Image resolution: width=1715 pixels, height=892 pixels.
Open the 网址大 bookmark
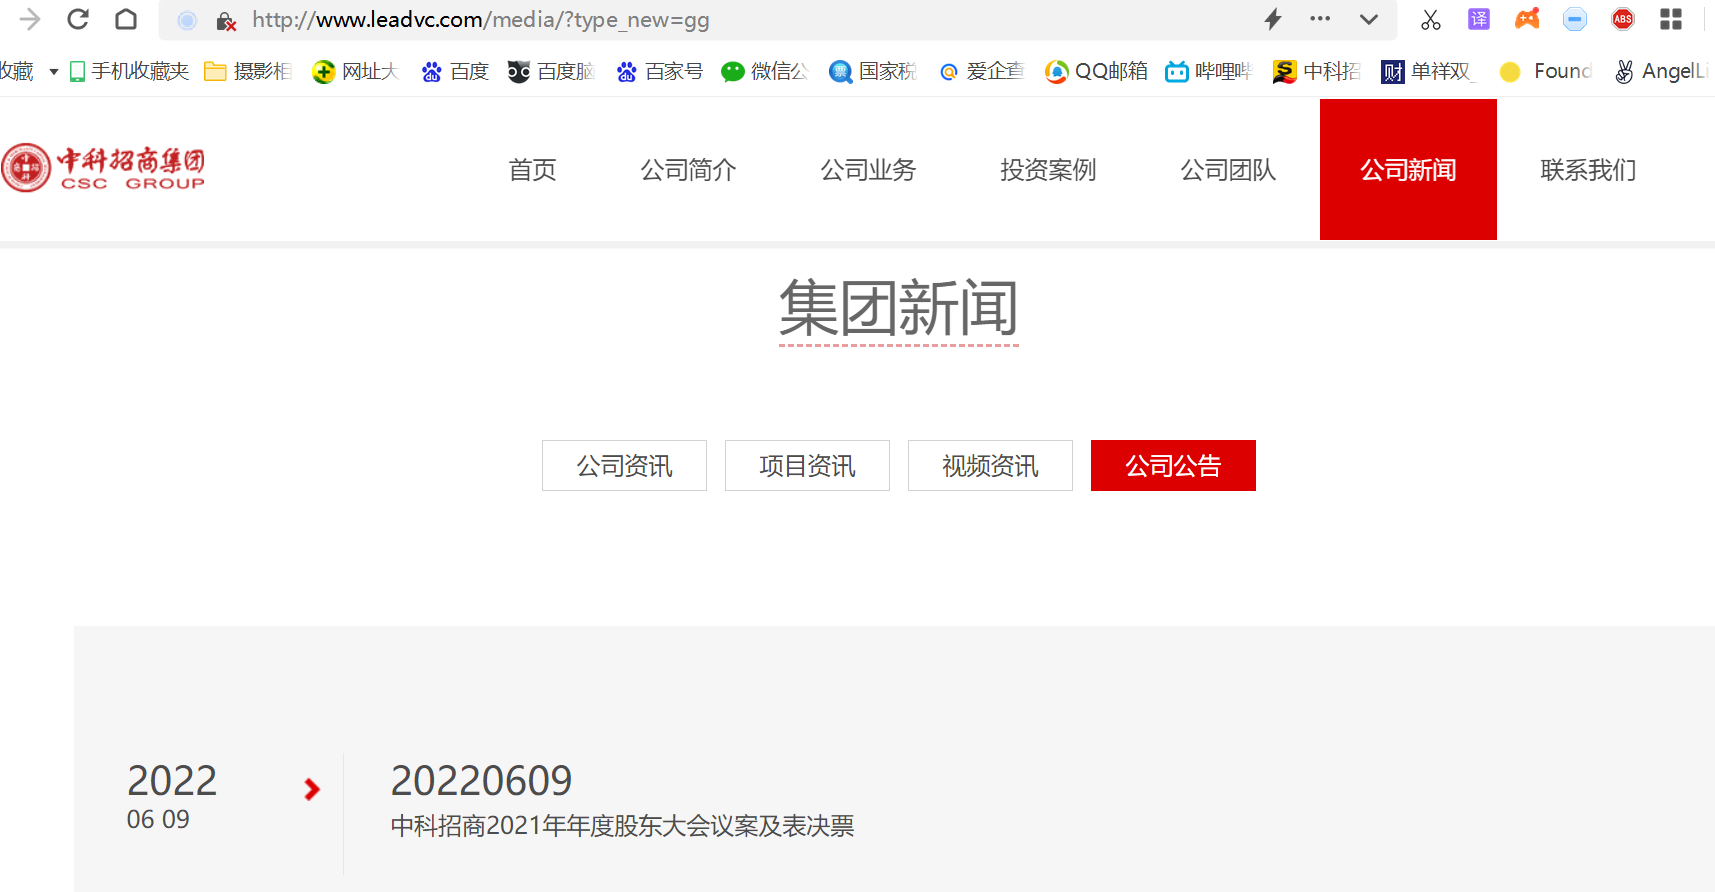(355, 71)
